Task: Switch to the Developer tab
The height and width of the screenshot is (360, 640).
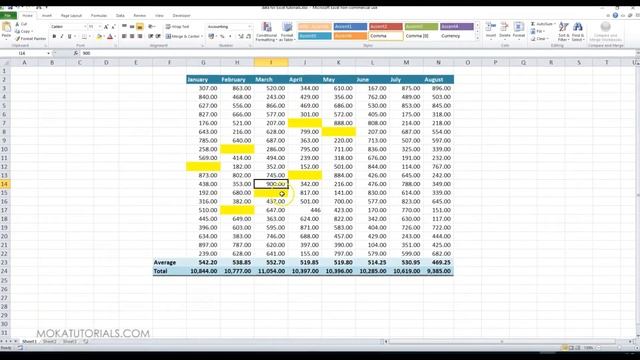Action: click(x=182, y=16)
